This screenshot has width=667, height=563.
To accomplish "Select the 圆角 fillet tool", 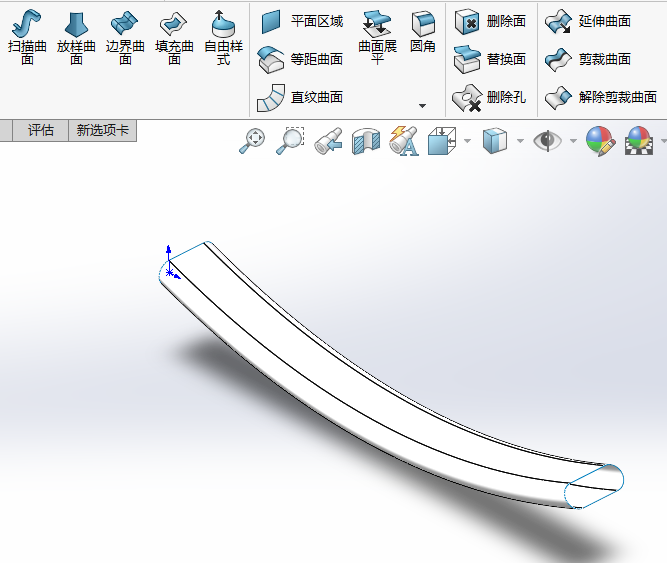I will point(423,32).
